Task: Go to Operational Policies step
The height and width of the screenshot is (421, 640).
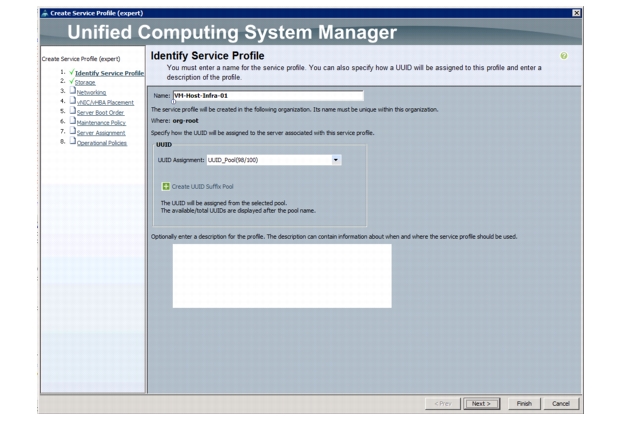Action: [102, 143]
